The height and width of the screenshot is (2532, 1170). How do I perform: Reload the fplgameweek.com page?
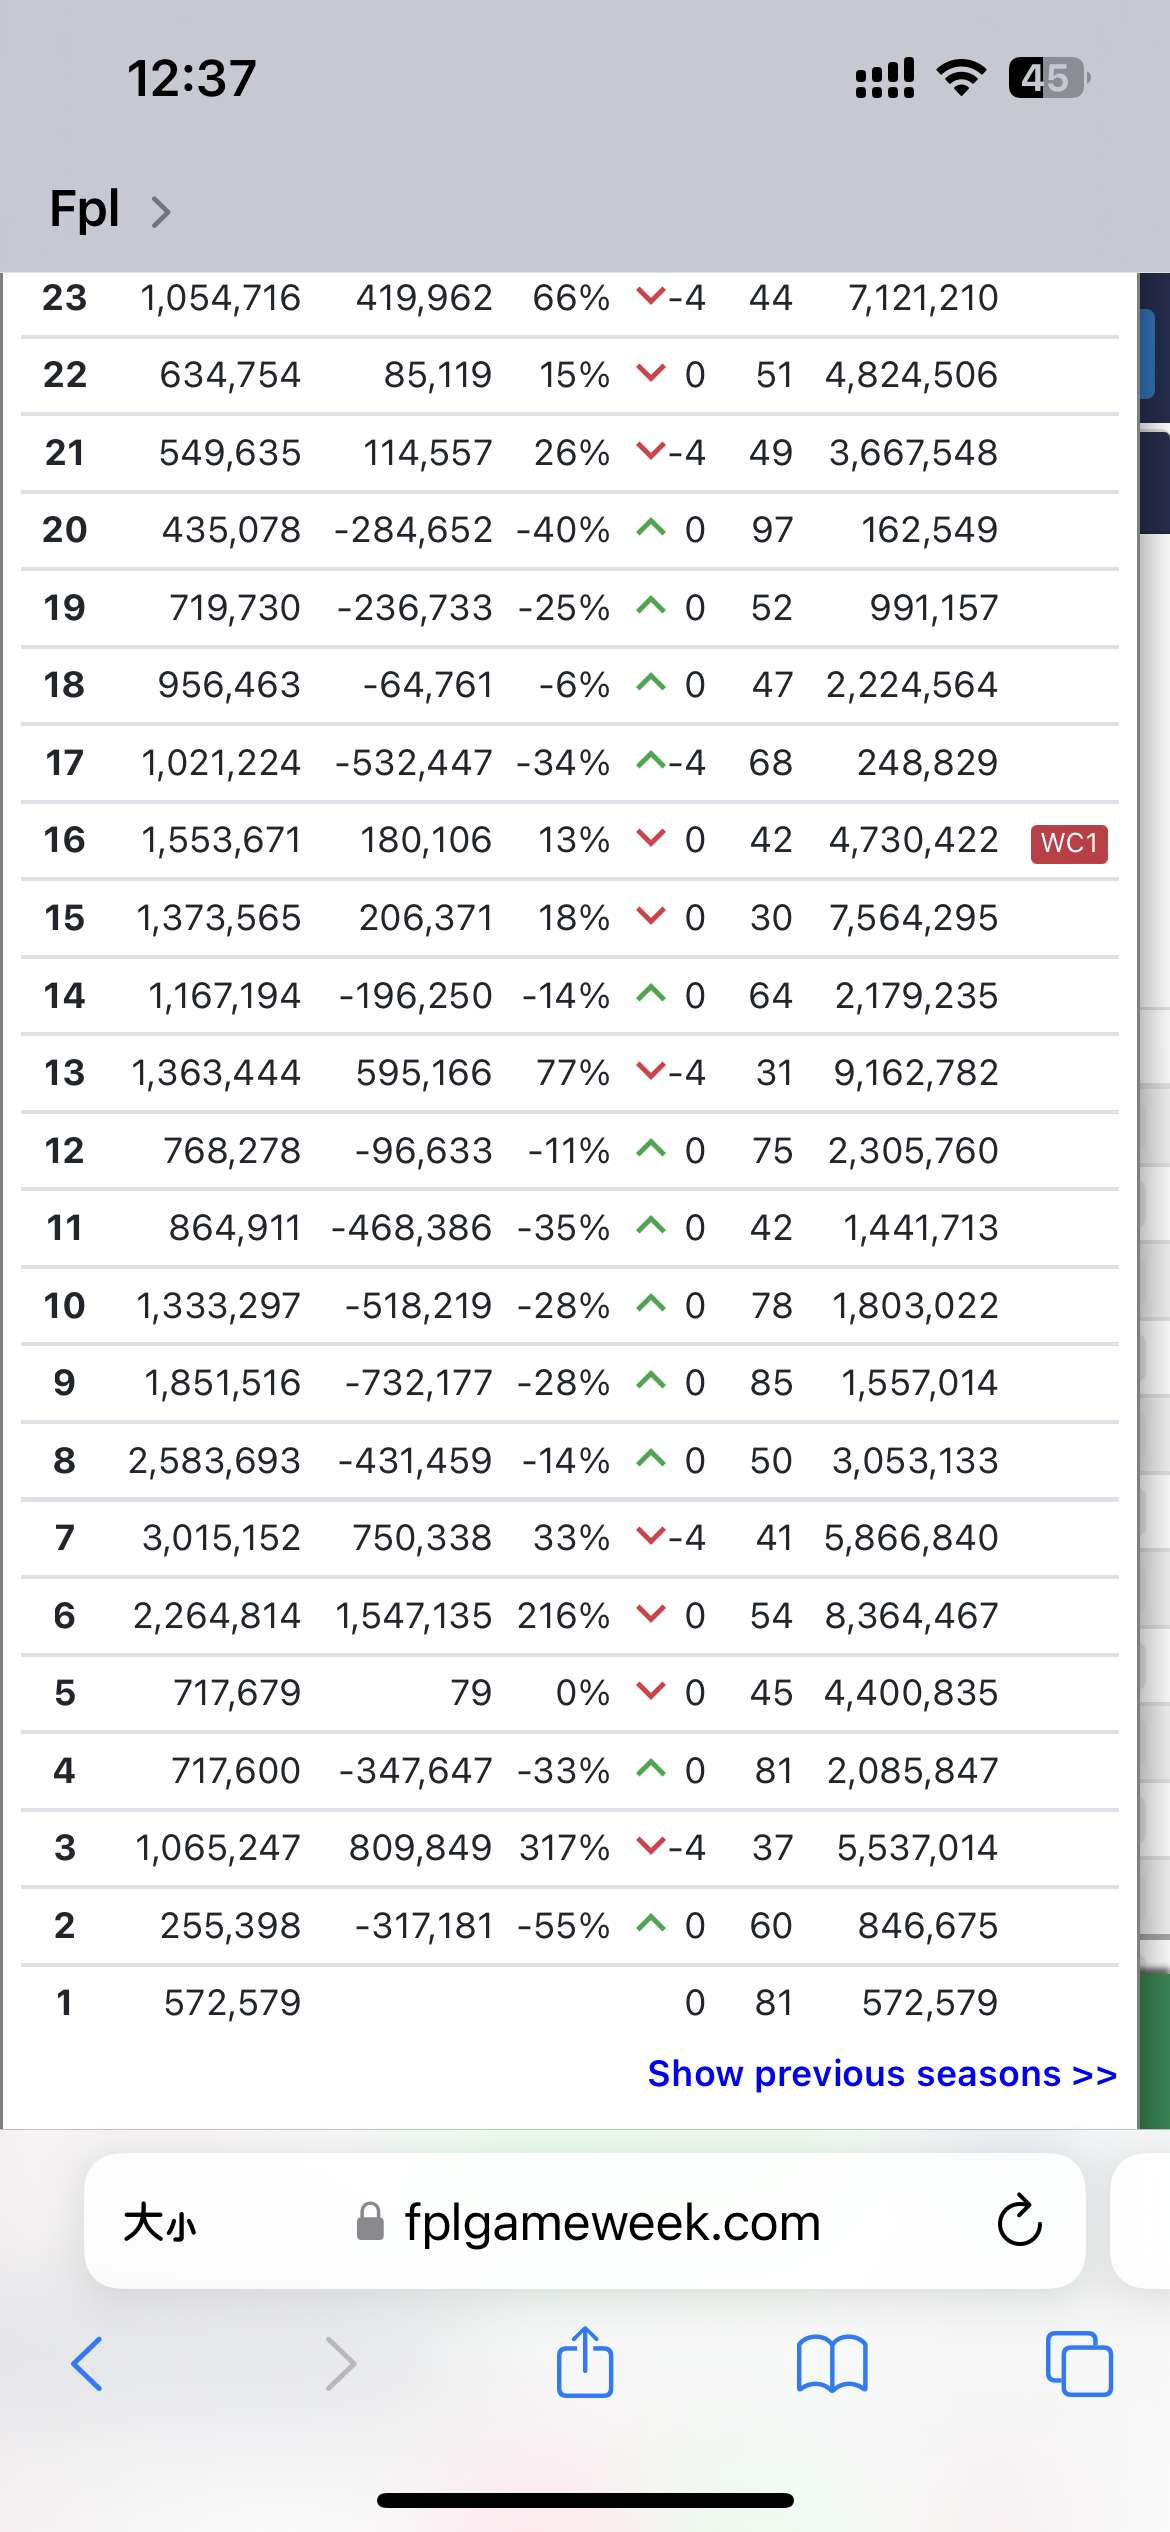(x=1019, y=2221)
